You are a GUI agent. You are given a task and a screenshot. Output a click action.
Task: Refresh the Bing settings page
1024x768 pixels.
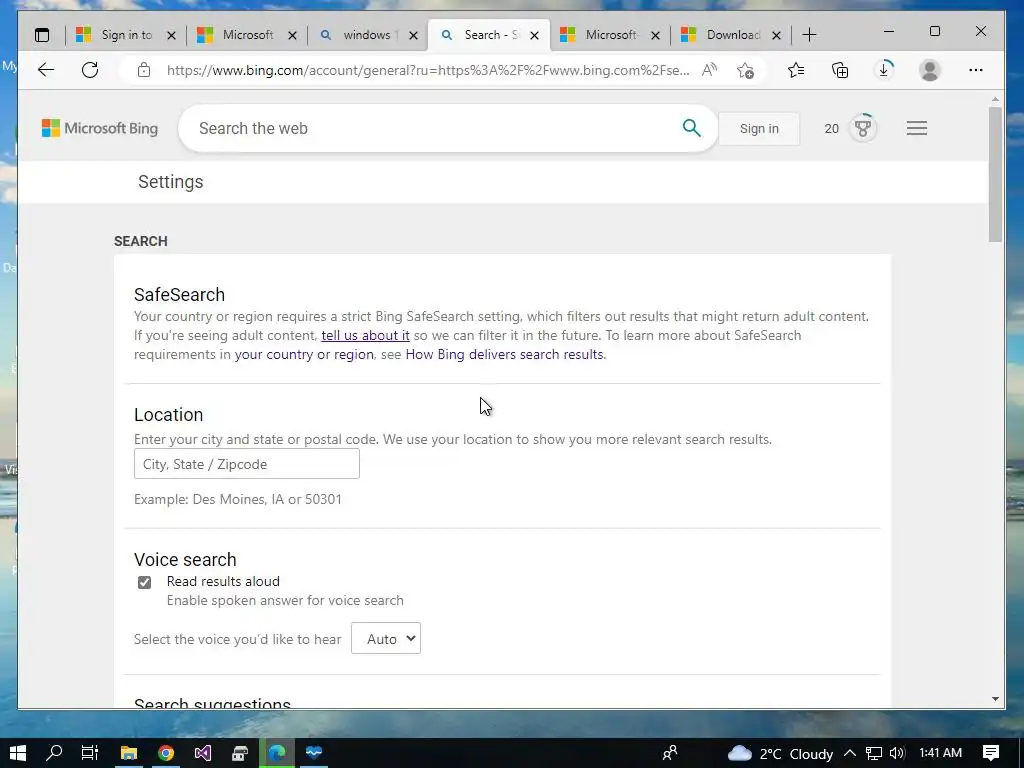coord(90,70)
